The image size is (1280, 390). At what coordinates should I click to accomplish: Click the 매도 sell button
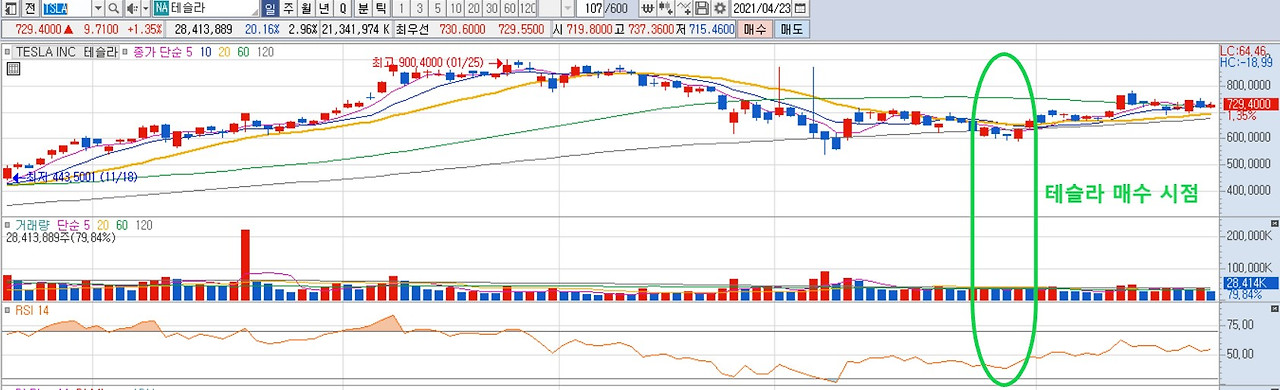792,29
